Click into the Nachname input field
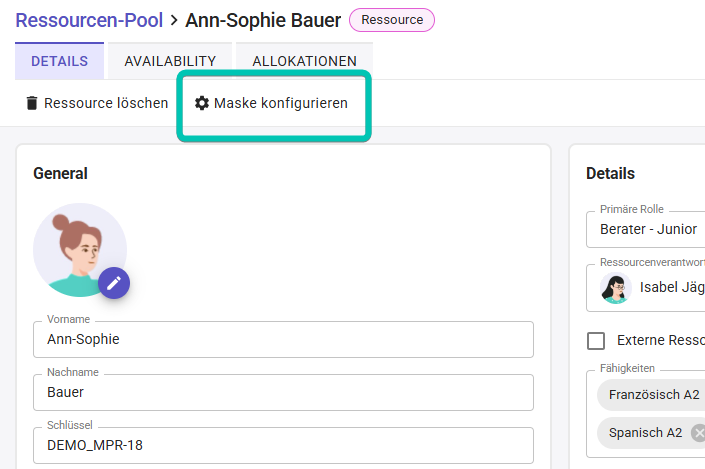 (x=283, y=393)
